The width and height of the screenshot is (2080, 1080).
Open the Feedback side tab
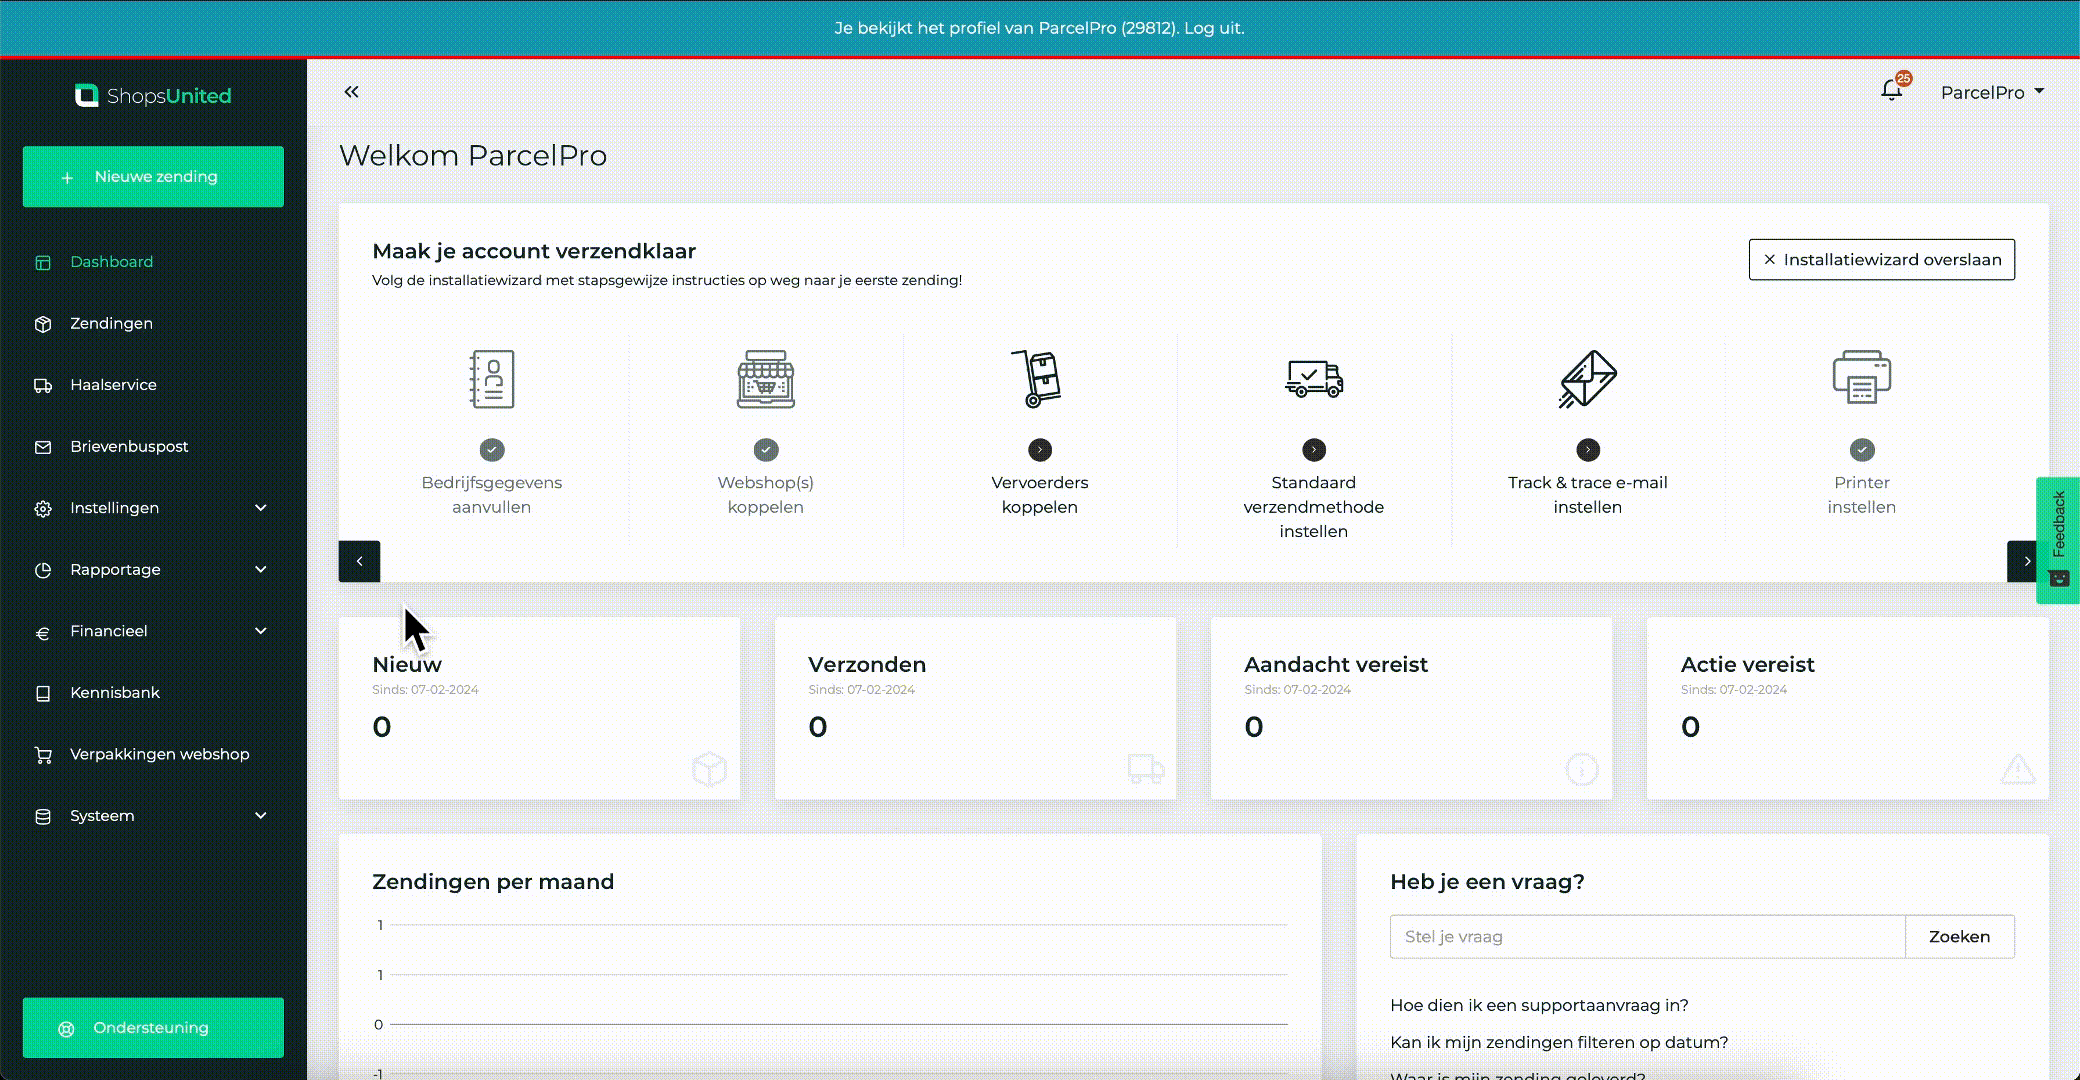2058,540
